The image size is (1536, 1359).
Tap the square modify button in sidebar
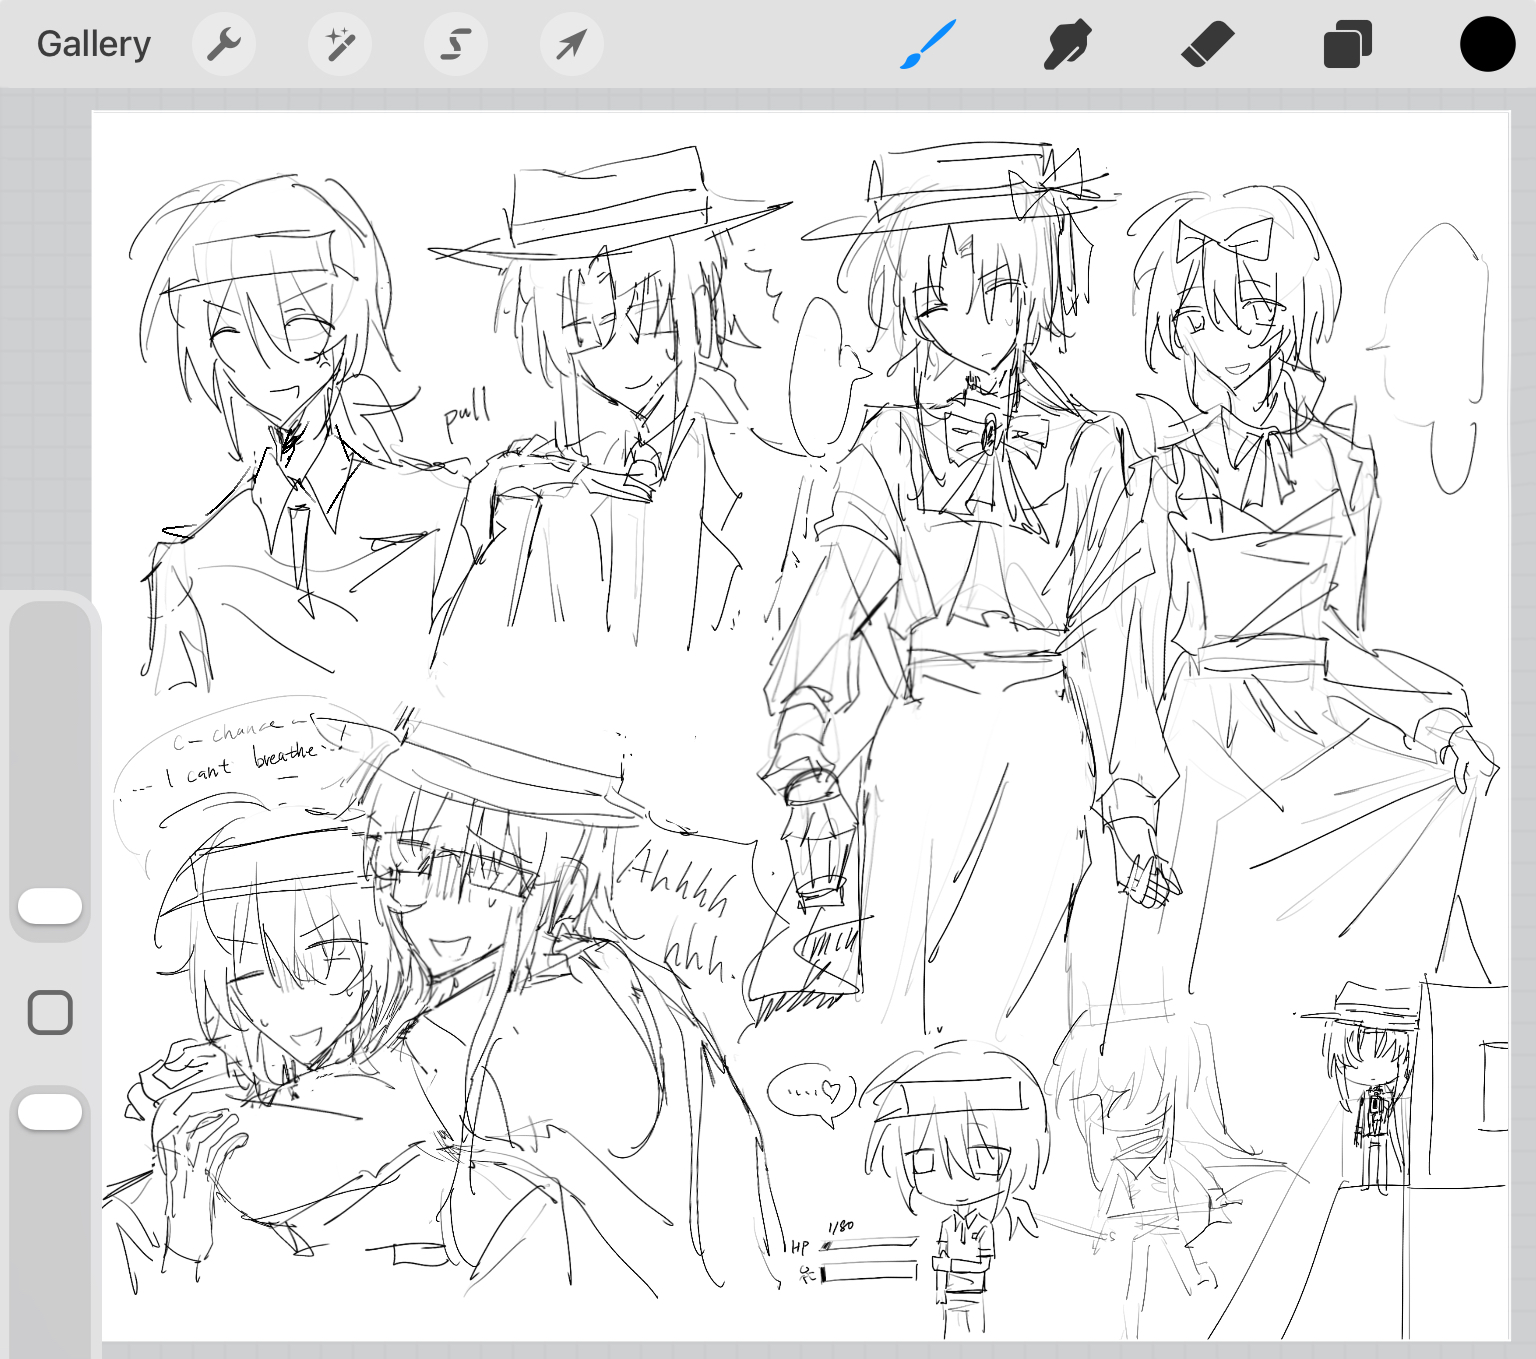[50, 1012]
